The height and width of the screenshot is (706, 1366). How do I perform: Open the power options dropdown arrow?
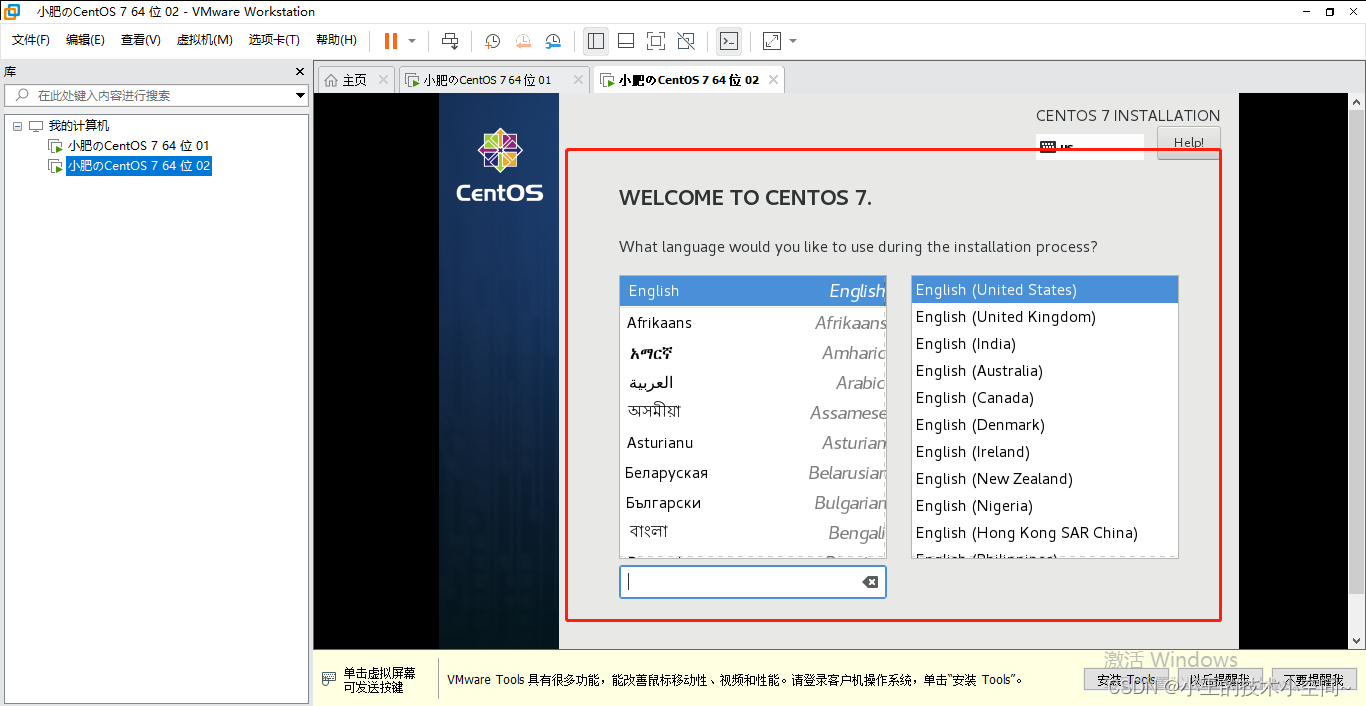click(412, 41)
